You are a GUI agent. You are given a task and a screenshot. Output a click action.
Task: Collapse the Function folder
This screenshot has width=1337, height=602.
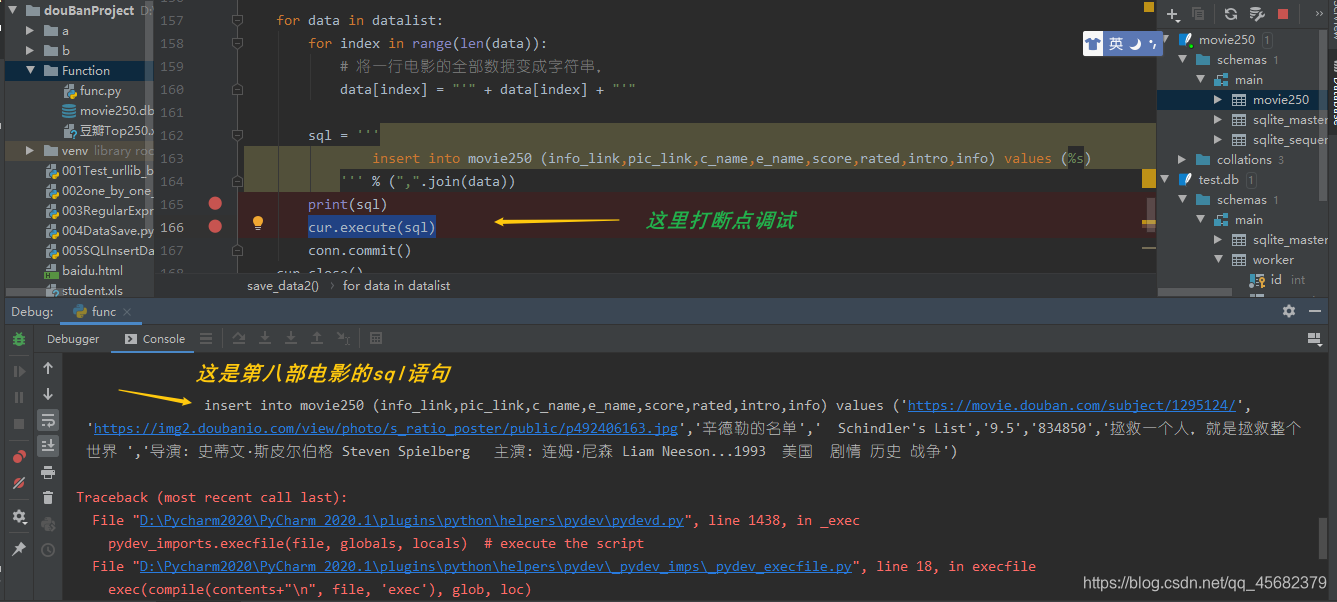[30, 71]
